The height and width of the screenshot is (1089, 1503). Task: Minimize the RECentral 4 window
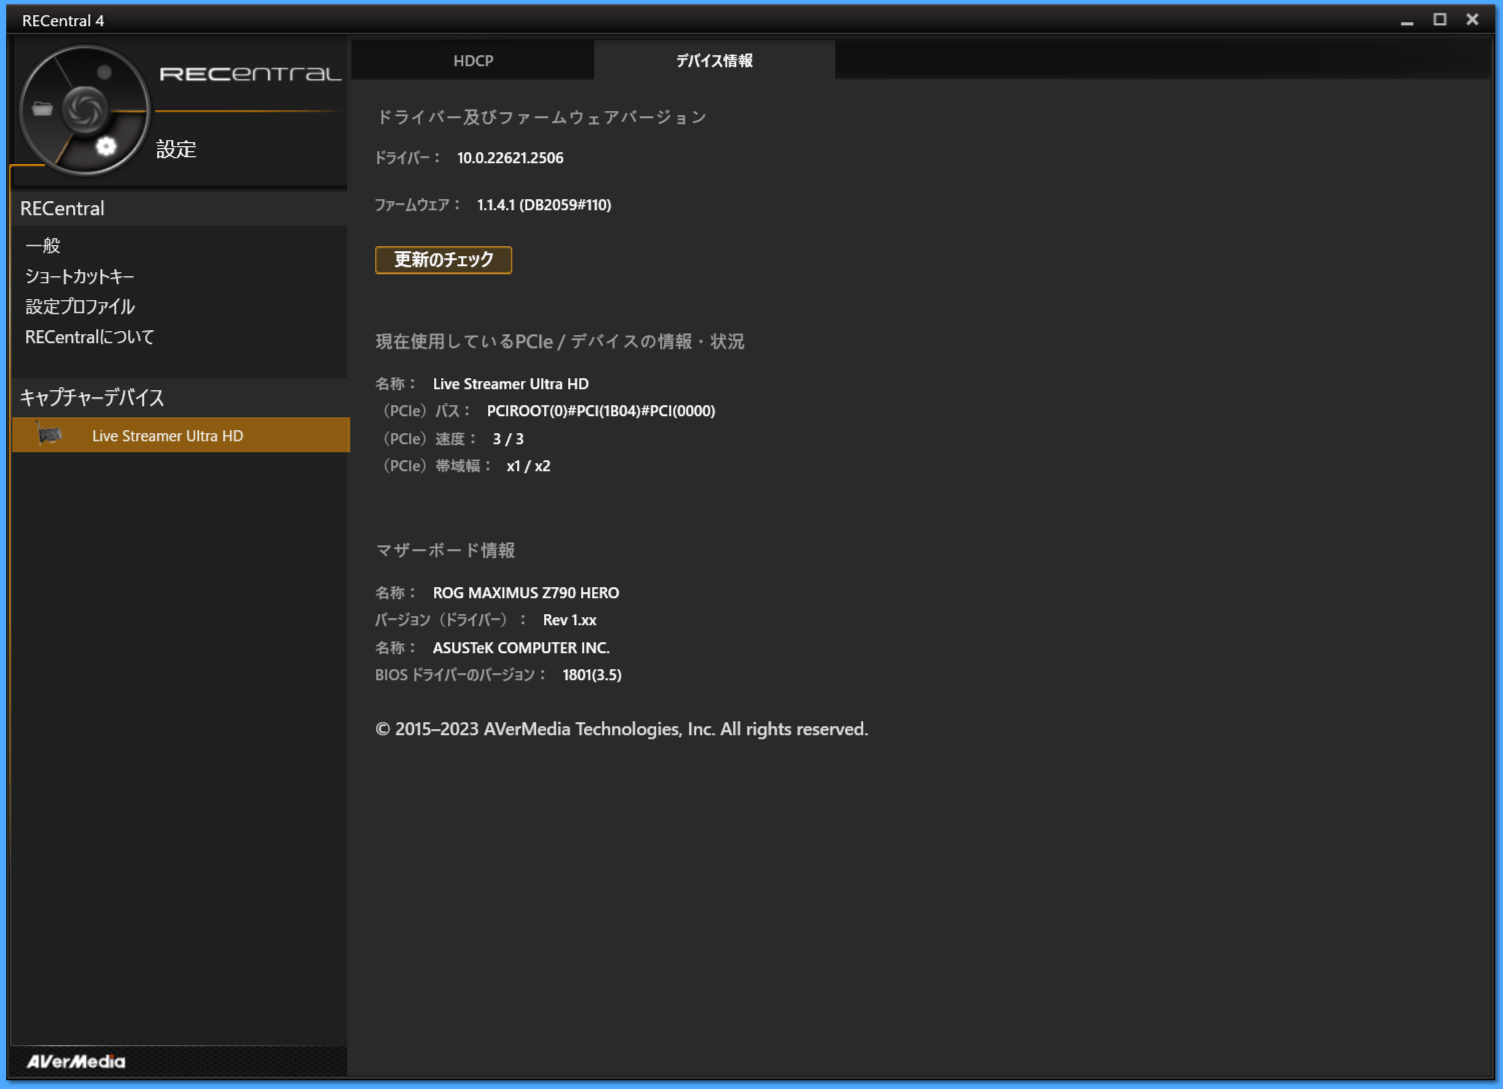(1407, 20)
